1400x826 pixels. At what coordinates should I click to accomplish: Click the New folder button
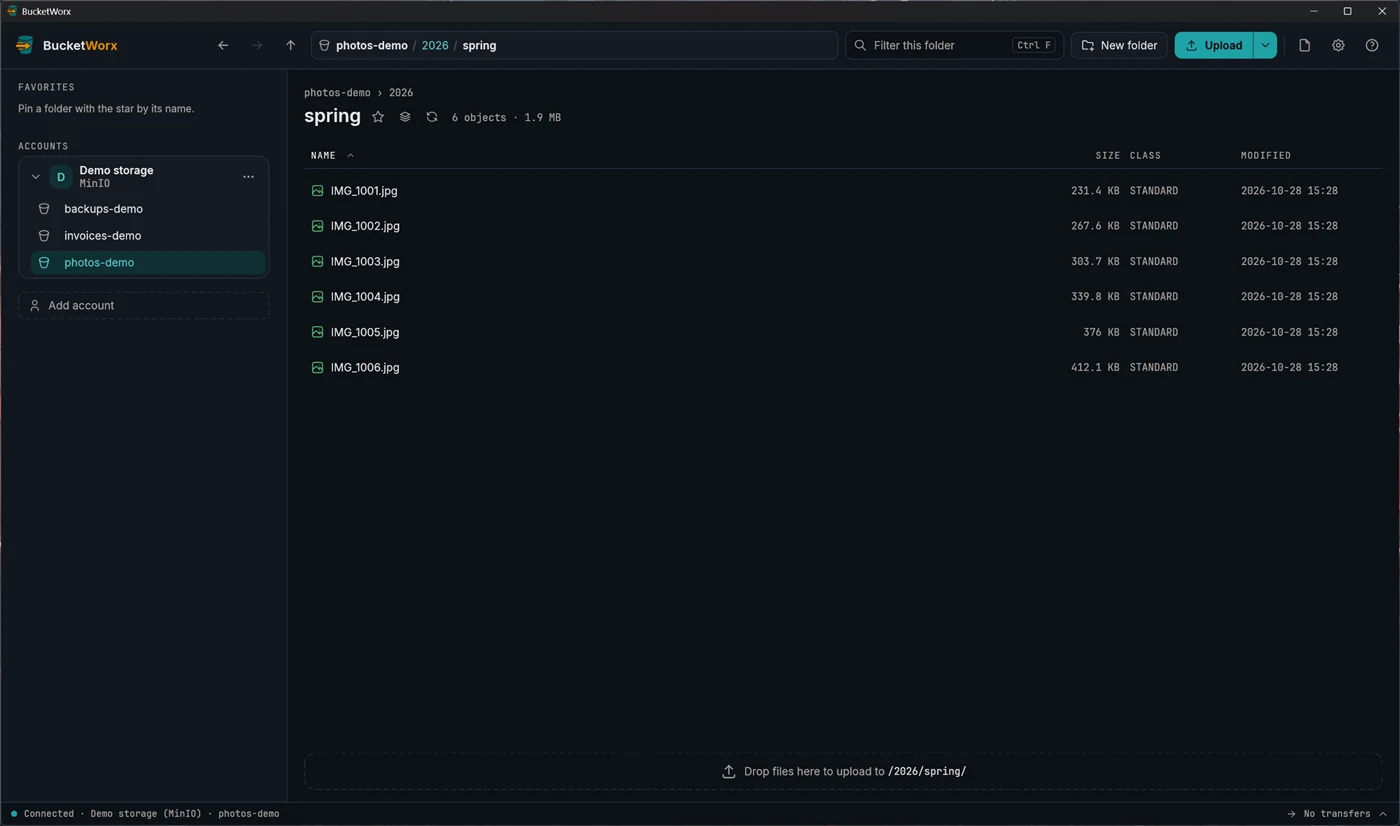[1119, 45]
